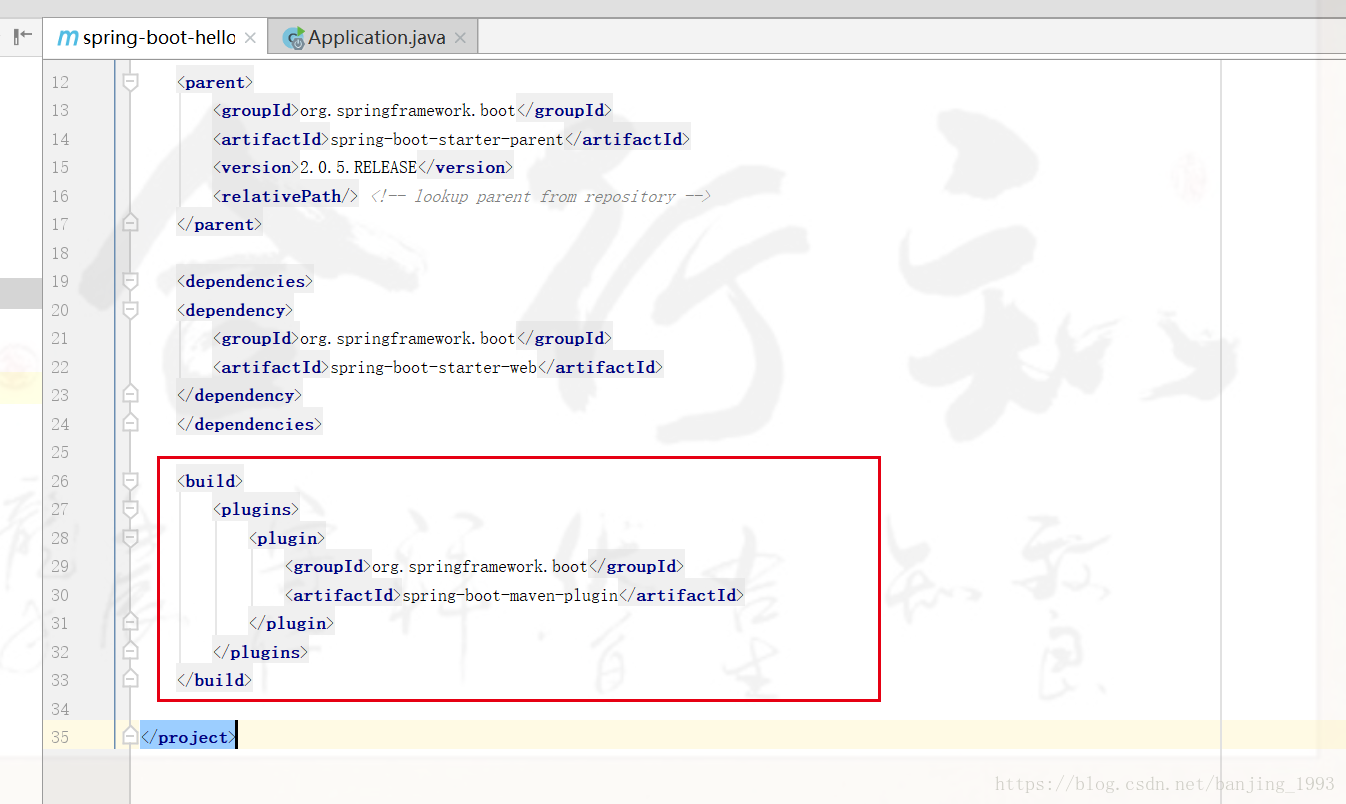The image size is (1346, 804).
Task: Click the Maven 'm' icon on the spring-boot-hello tab
Action: tap(67, 38)
